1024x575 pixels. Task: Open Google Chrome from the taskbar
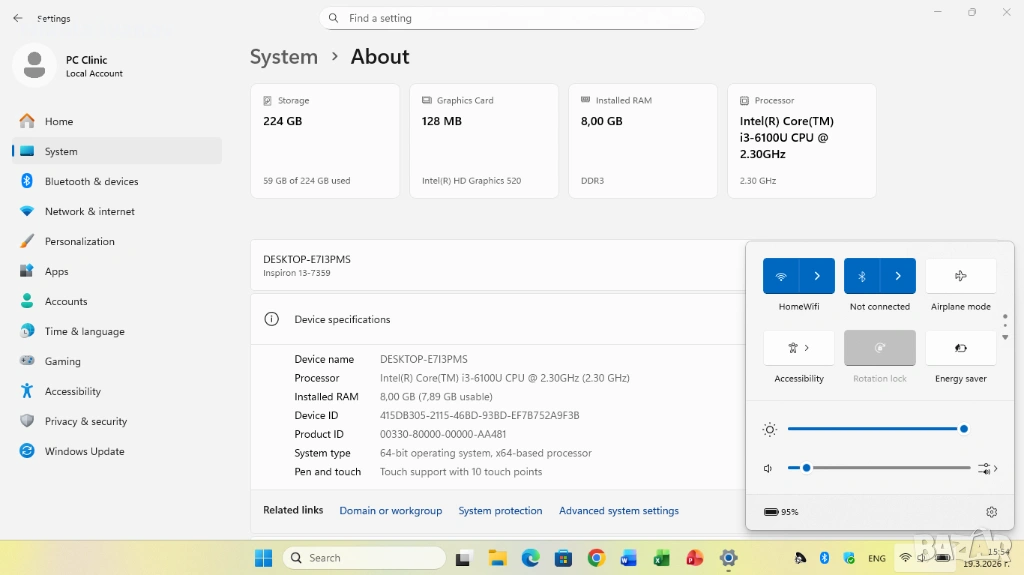click(596, 558)
